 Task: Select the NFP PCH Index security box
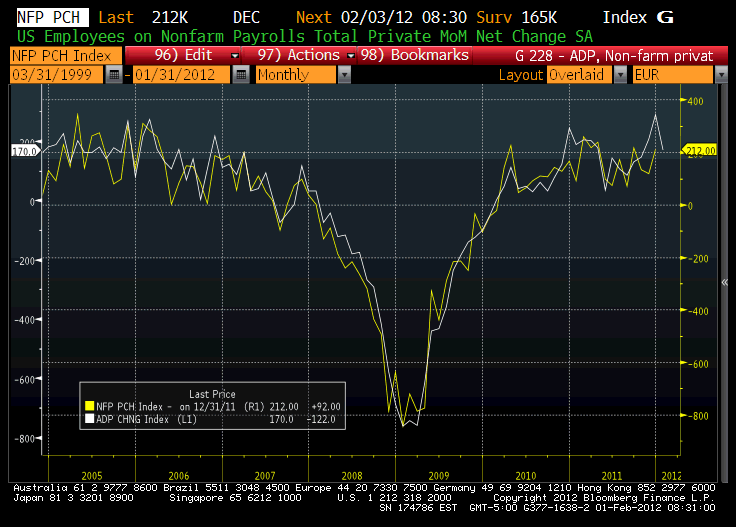(x=66, y=55)
